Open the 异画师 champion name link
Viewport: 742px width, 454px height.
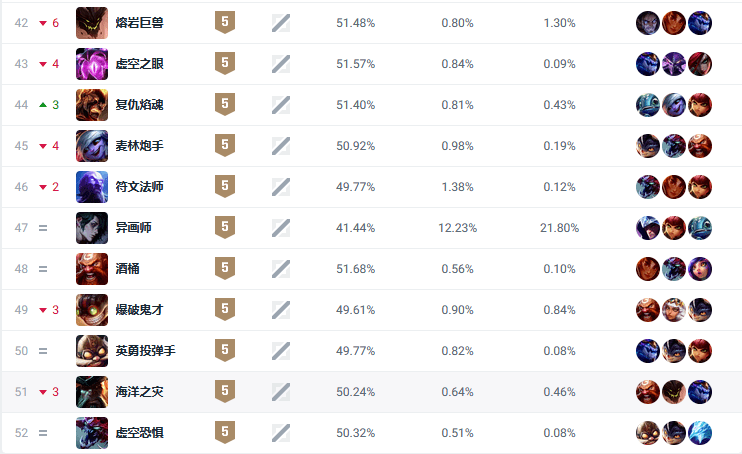133,228
